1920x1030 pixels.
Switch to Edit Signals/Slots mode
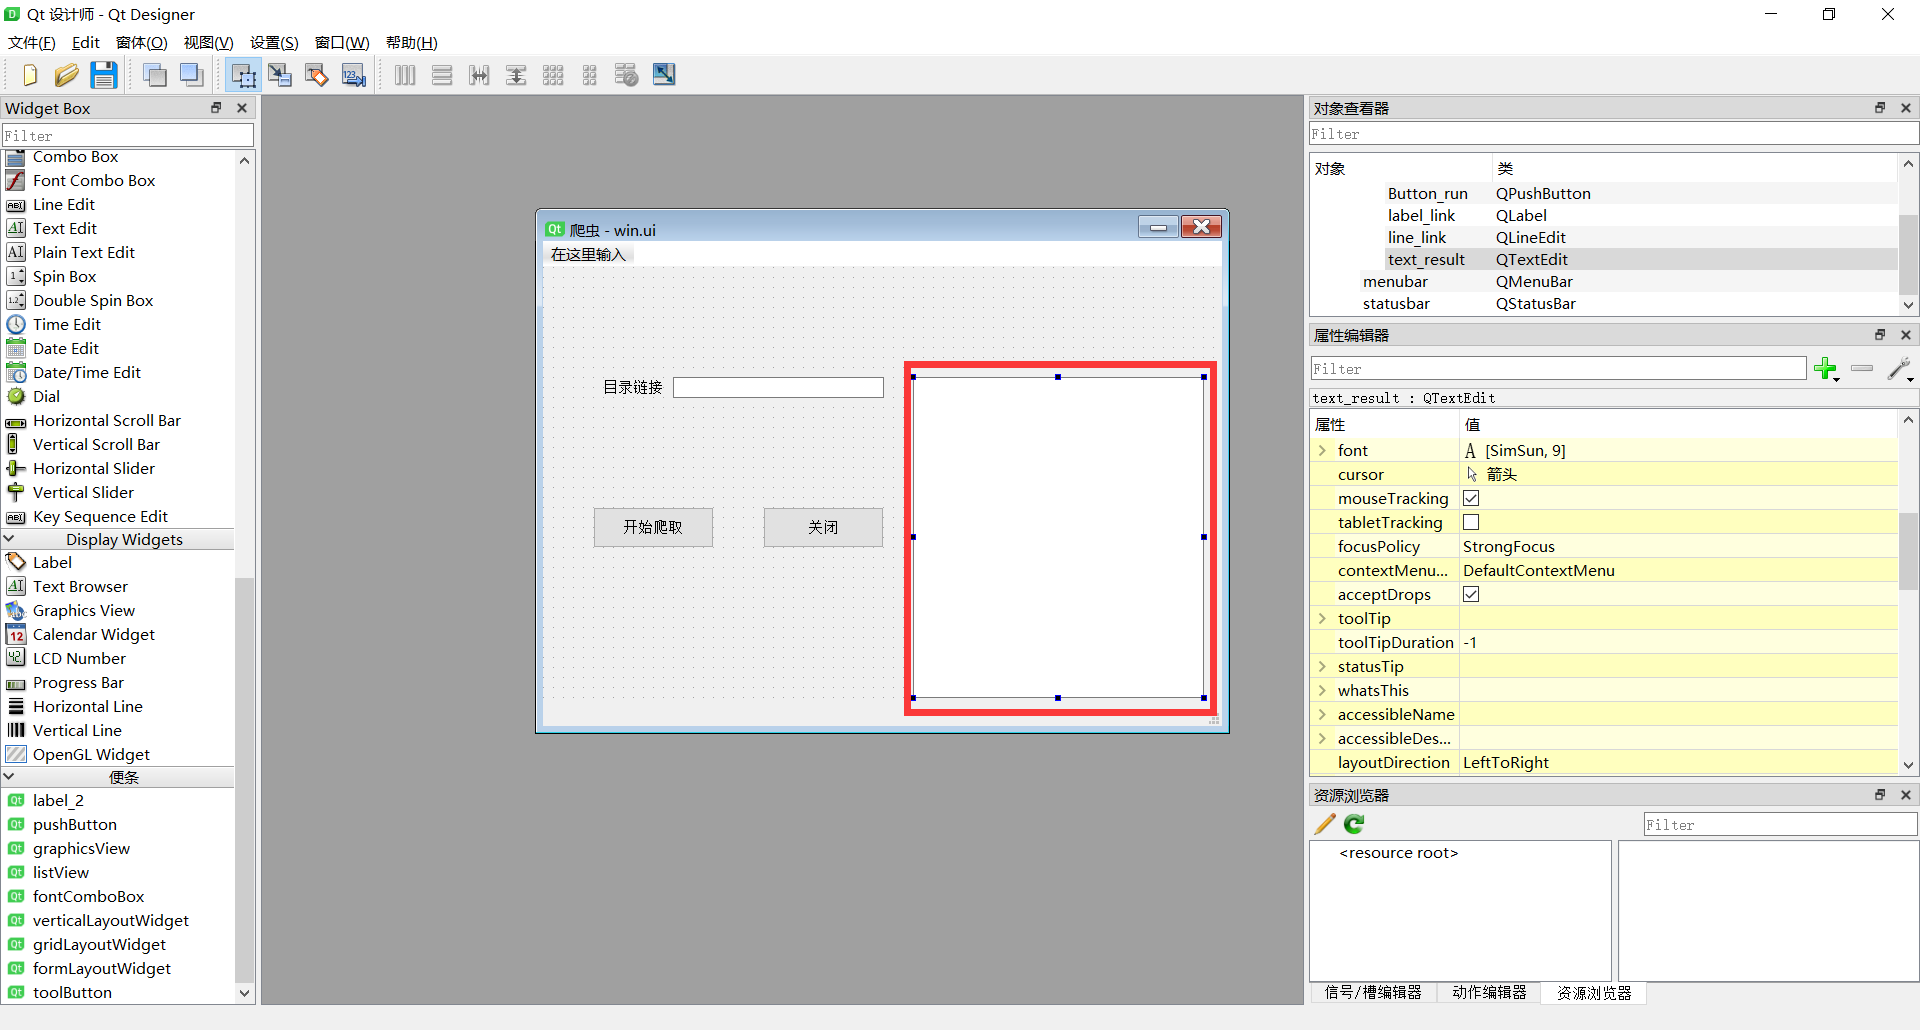pyautogui.click(x=280, y=75)
